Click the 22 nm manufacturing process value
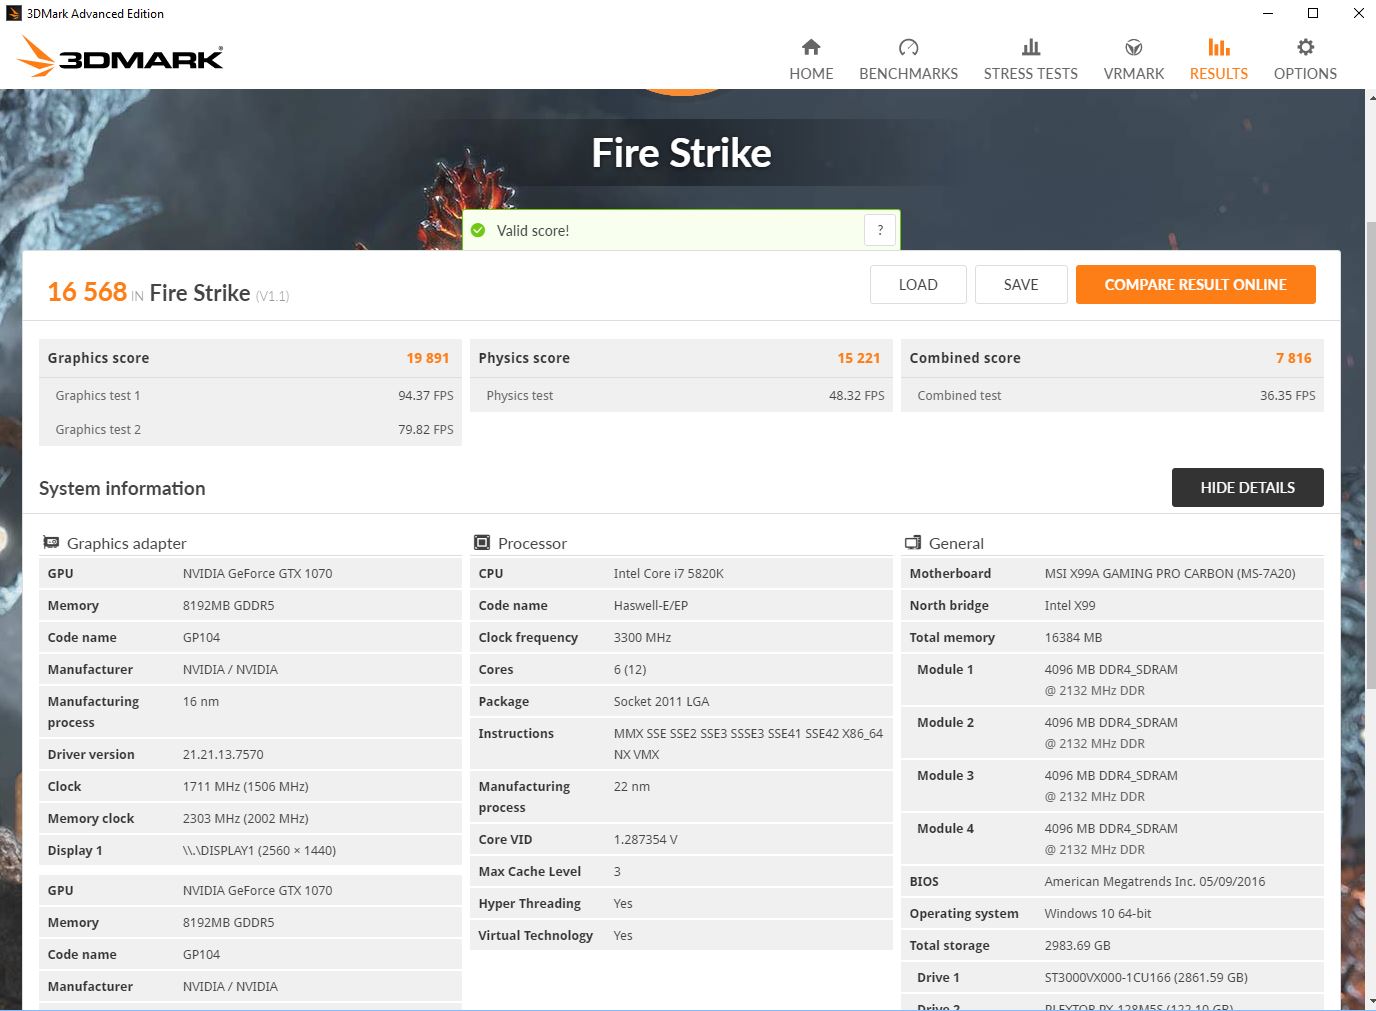Screen dimensions: 1376x1011 [x=632, y=786]
